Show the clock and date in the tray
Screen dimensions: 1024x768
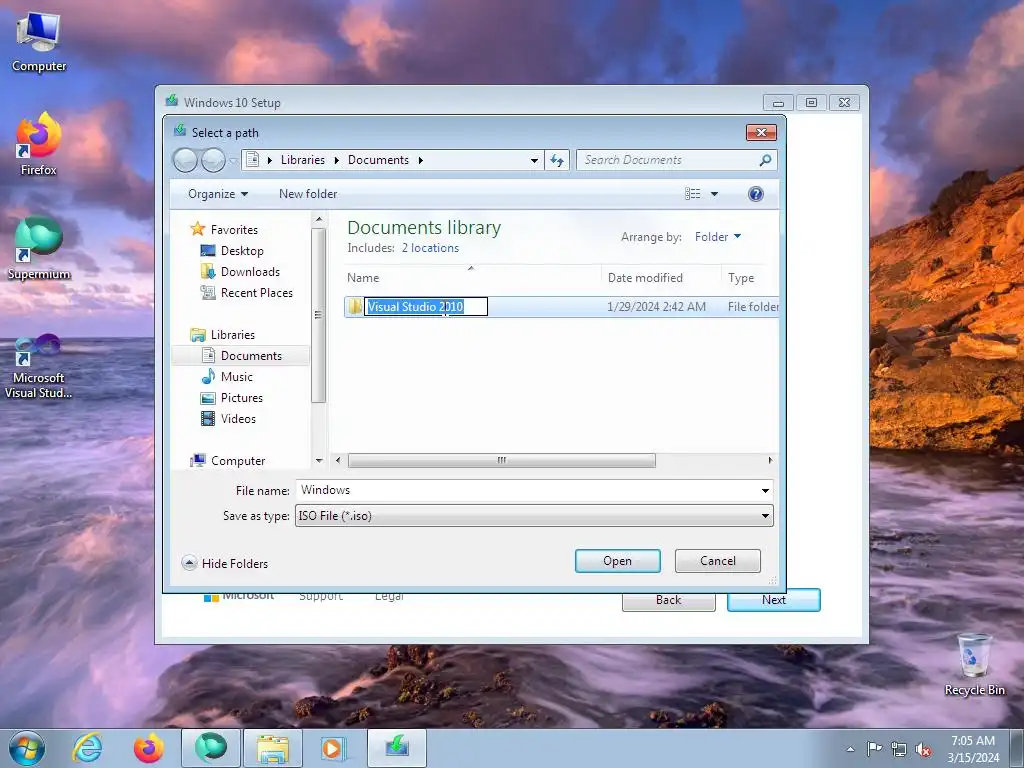[x=973, y=749]
